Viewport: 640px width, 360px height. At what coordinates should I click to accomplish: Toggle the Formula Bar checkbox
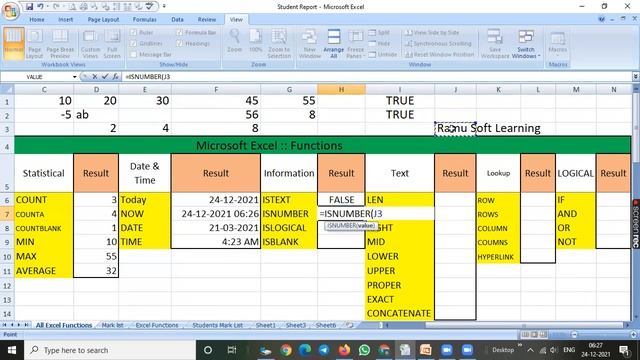point(180,32)
